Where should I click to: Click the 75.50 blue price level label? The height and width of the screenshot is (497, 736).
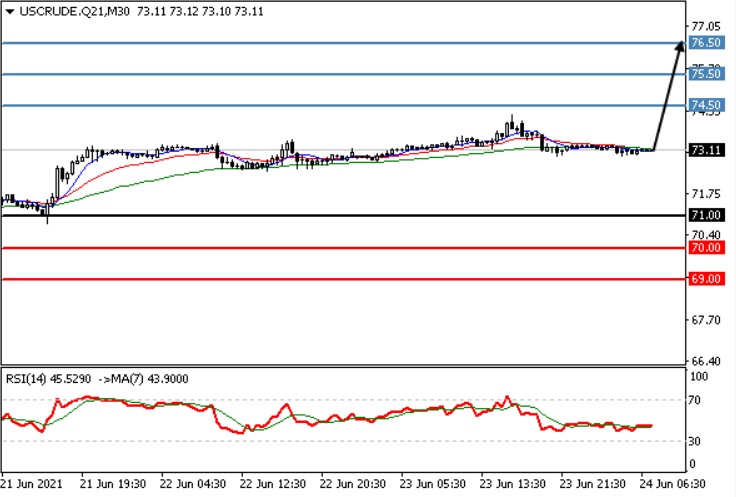point(706,74)
